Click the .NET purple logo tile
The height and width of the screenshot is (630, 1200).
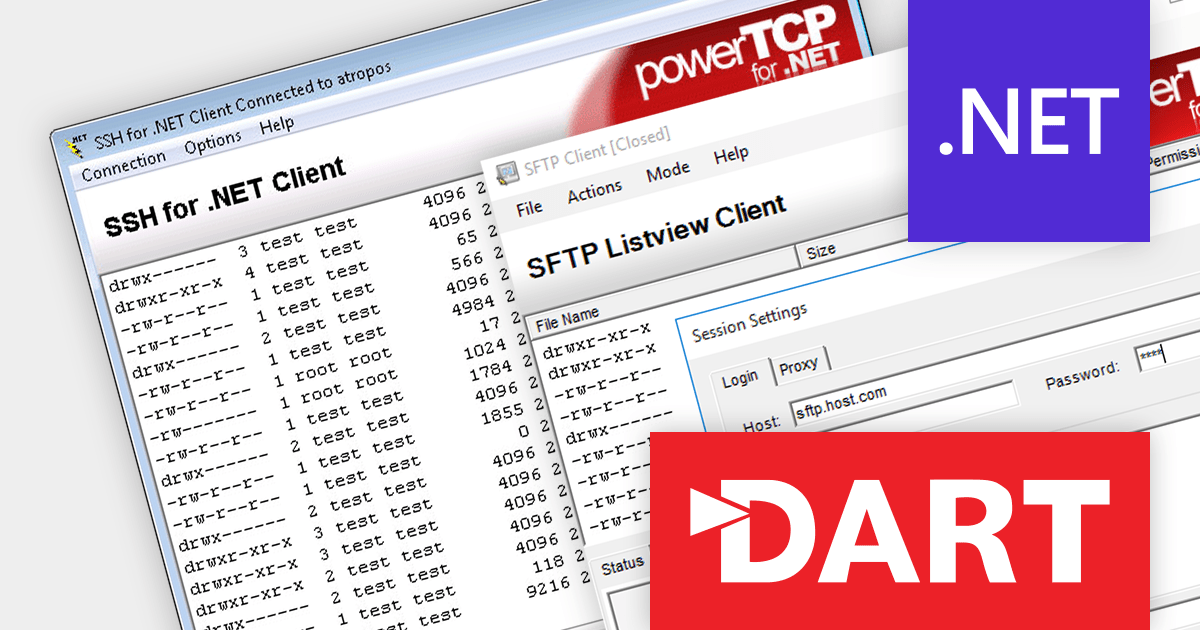click(1028, 121)
